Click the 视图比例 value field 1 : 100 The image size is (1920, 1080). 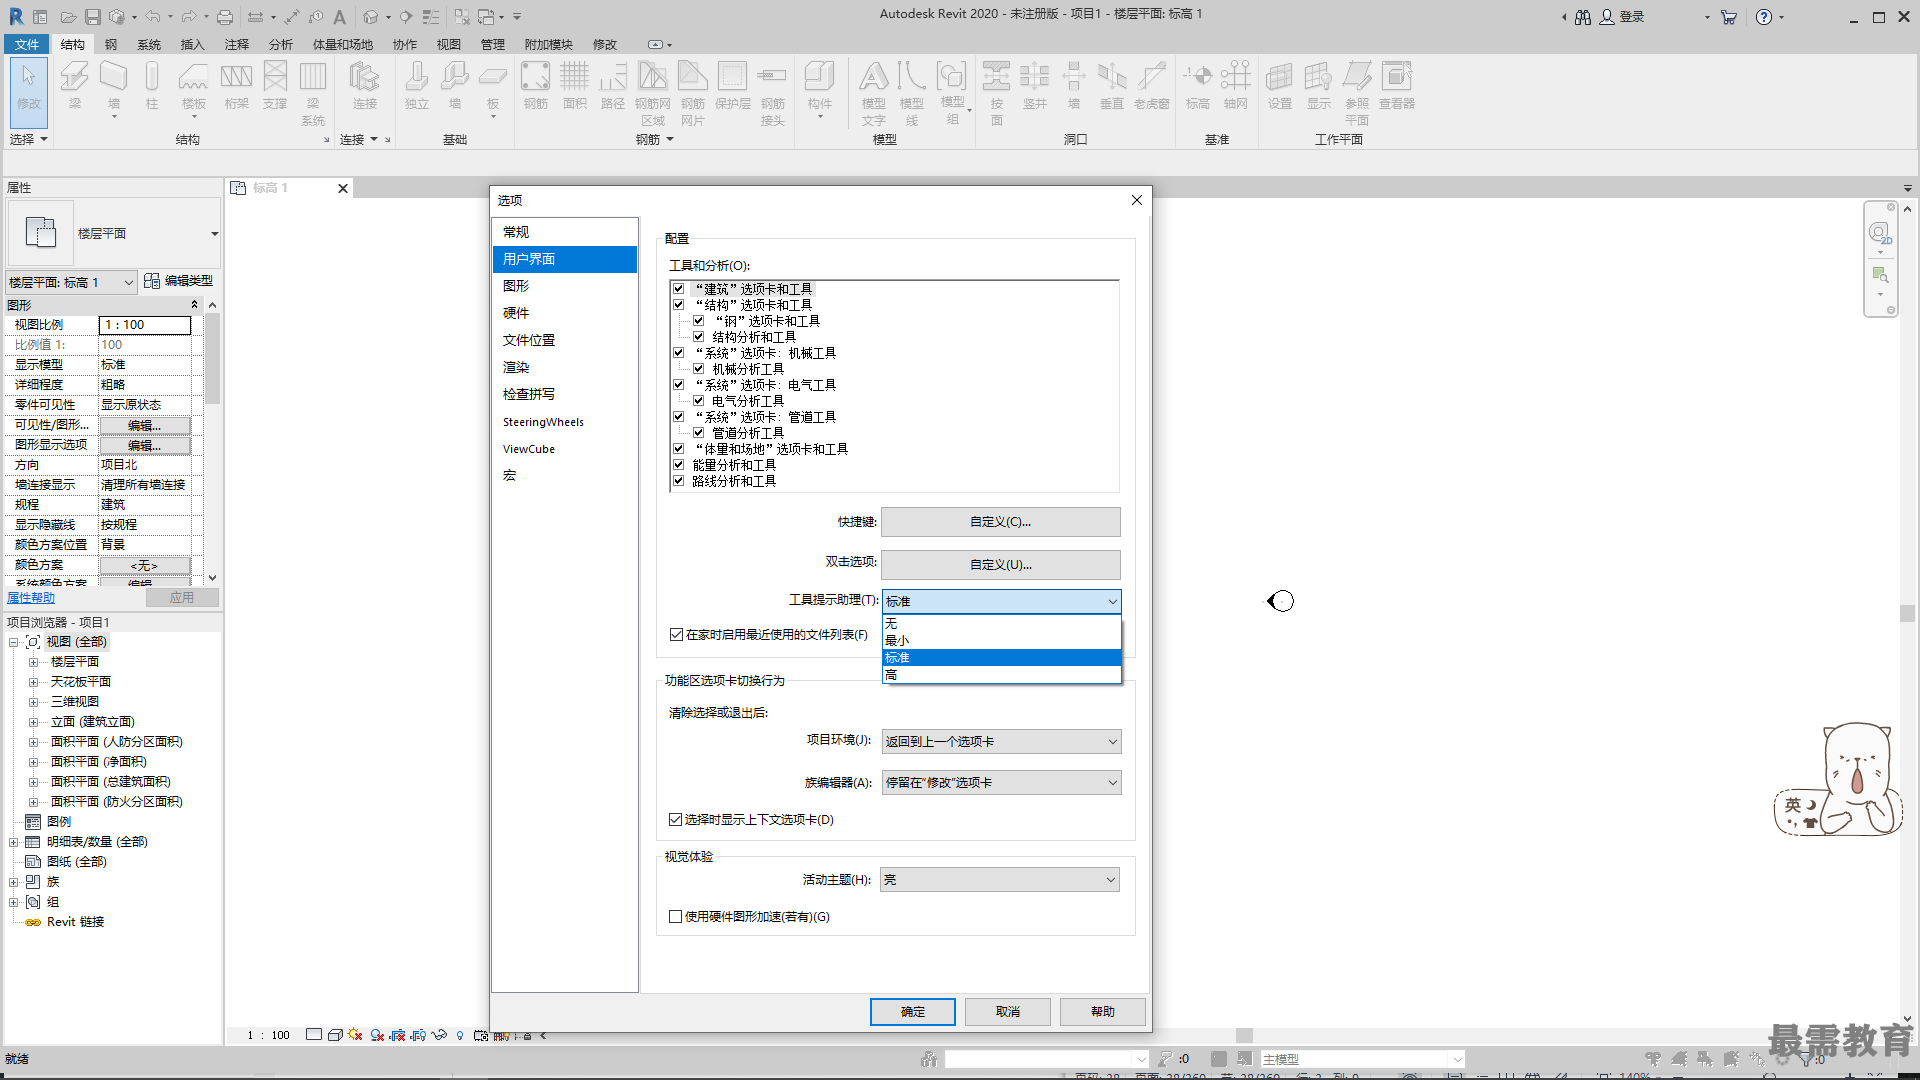(x=145, y=325)
